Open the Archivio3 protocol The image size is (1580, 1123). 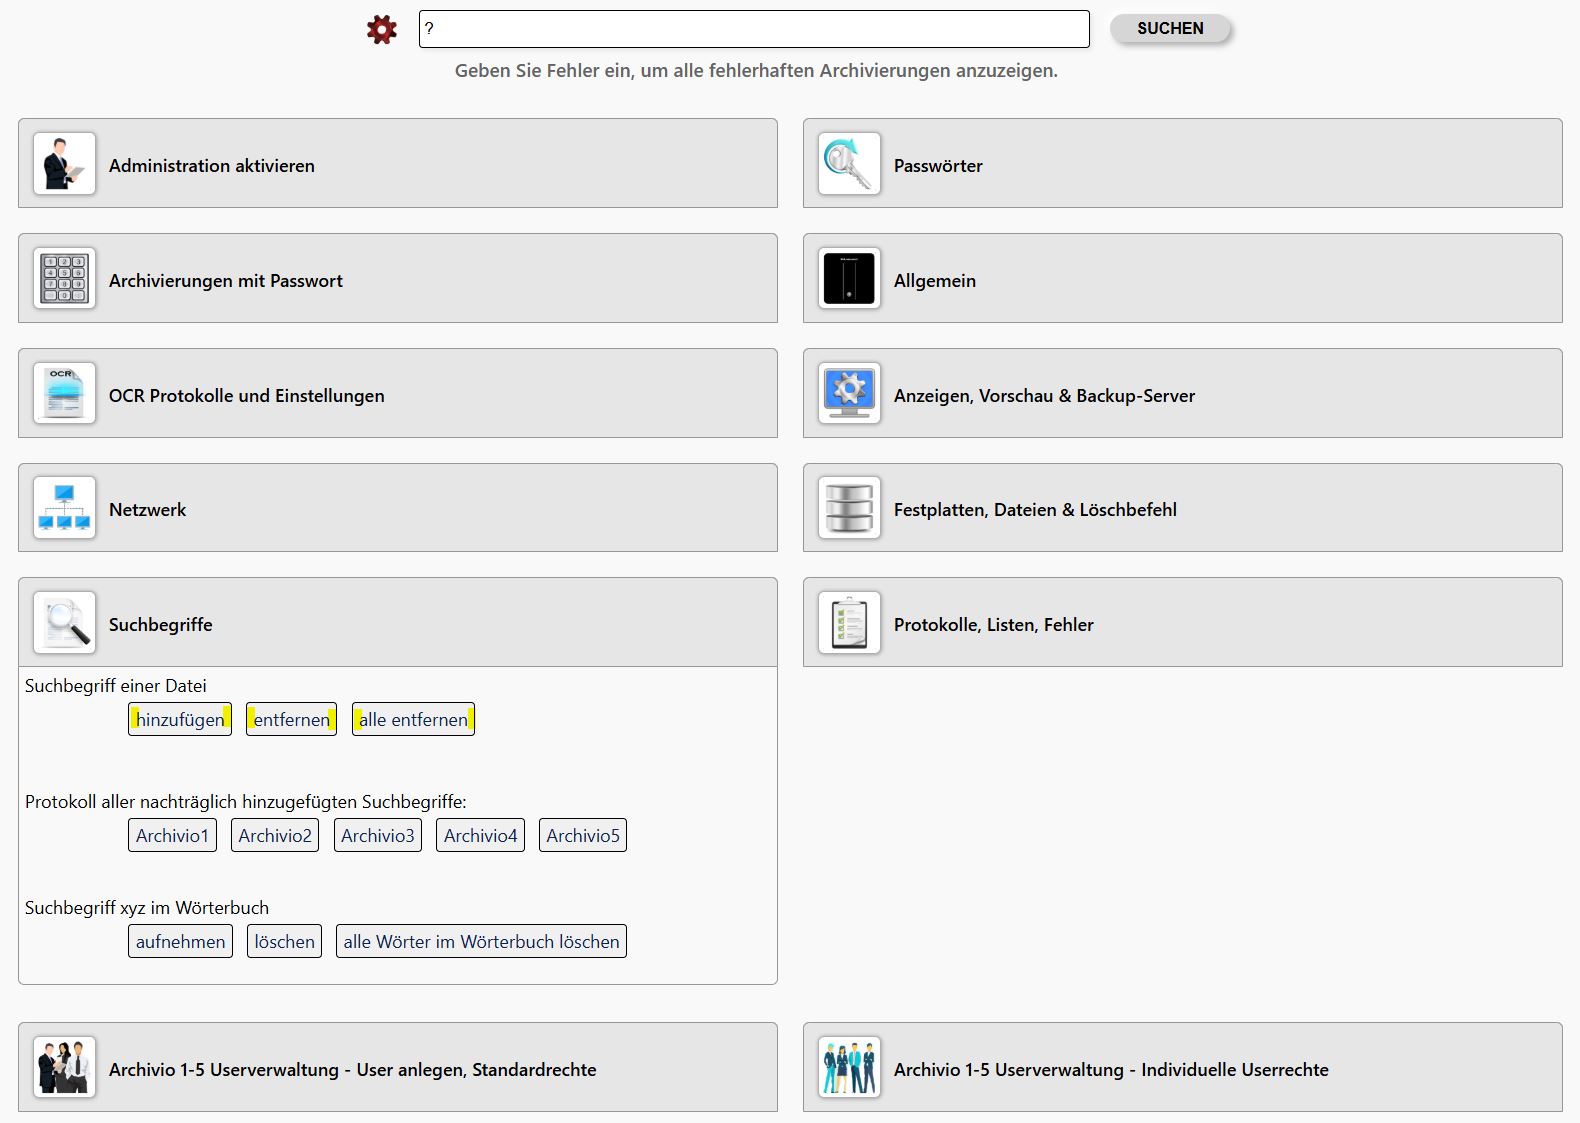pos(377,836)
